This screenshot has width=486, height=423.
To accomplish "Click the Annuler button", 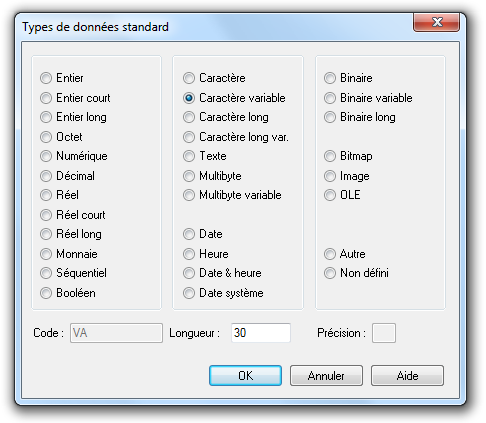I will (x=326, y=376).
